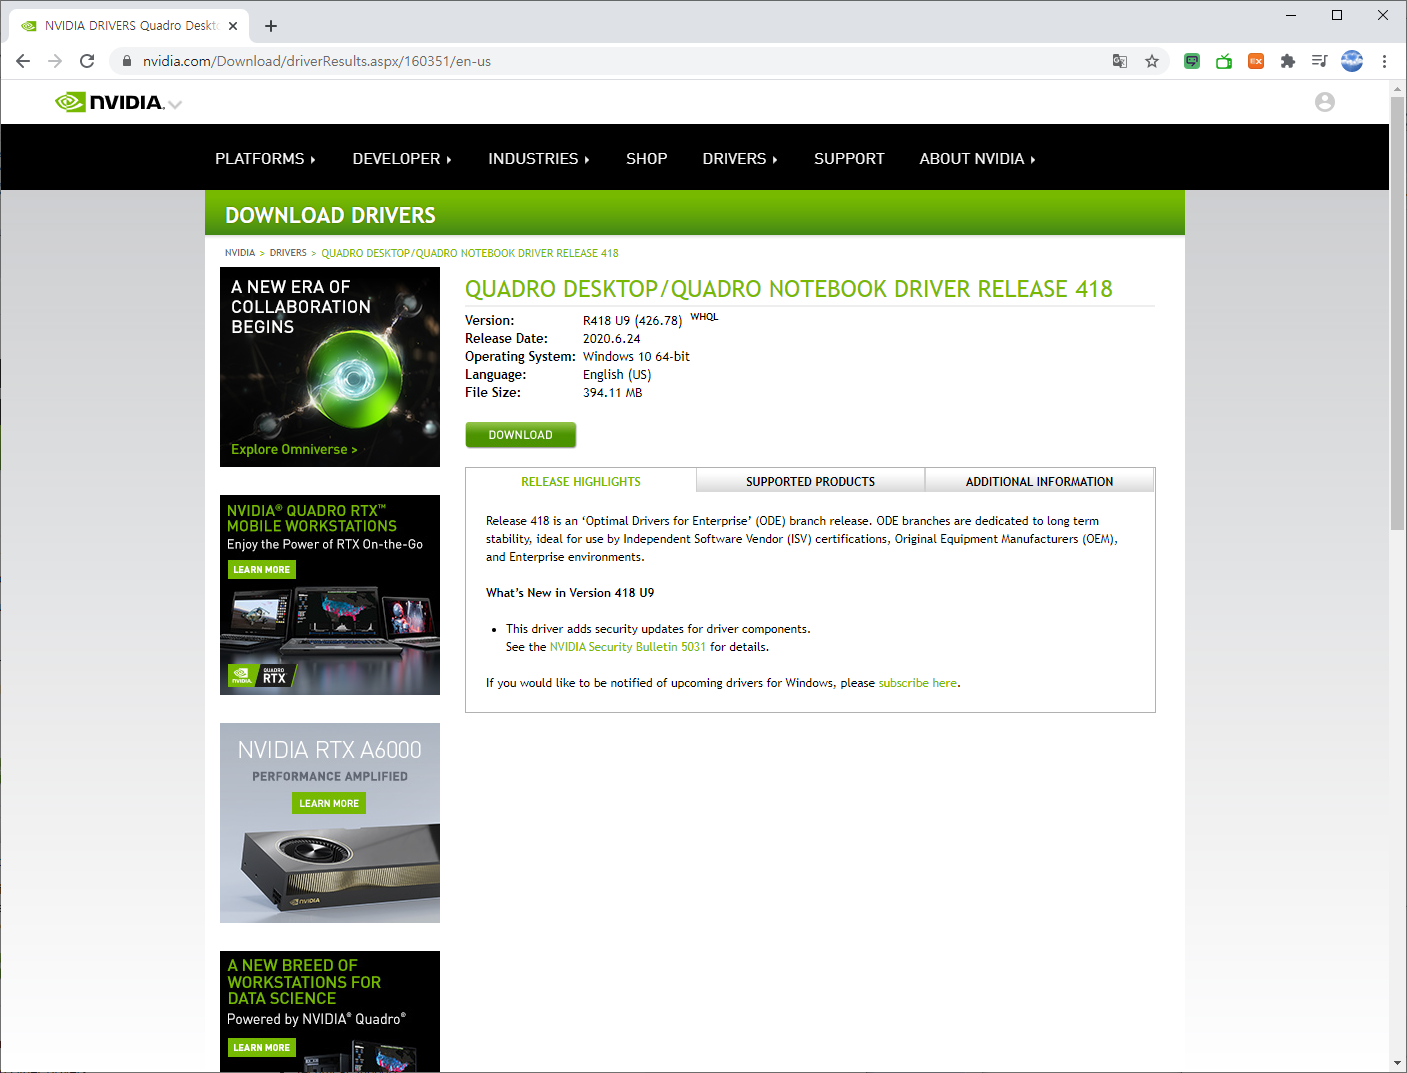The width and height of the screenshot is (1407, 1073).
Task: Click the NVIDIA logo
Action: click(110, 102)
